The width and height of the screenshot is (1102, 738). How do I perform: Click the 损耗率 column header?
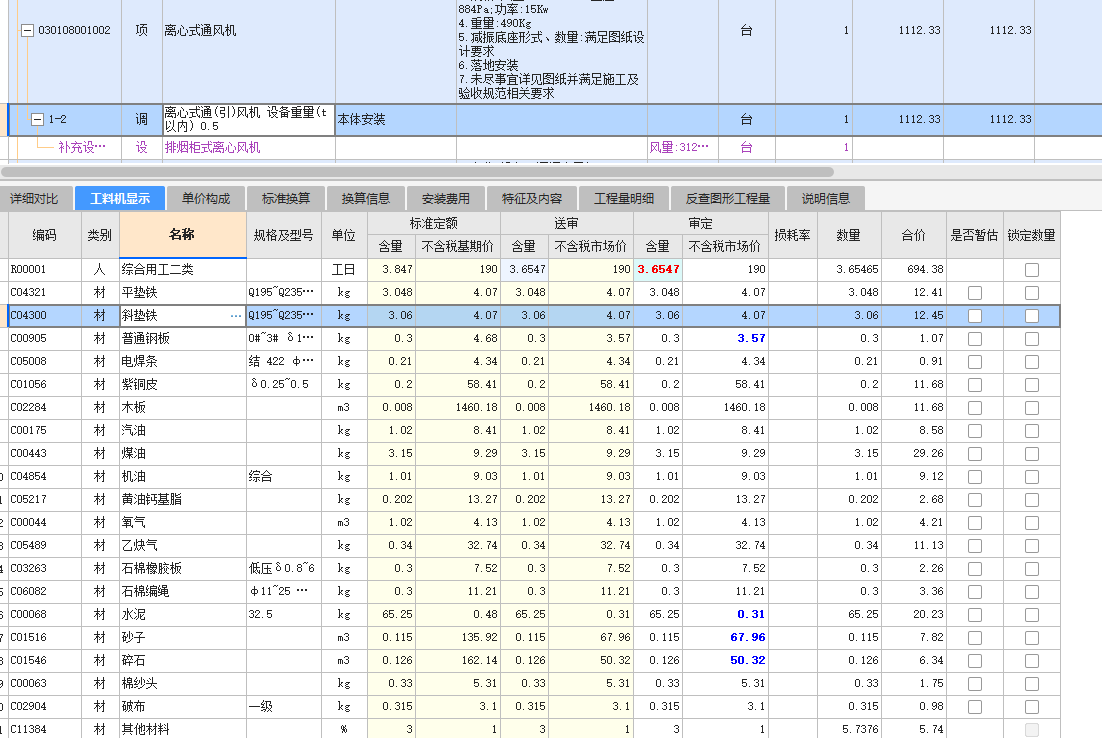(792, 235)
